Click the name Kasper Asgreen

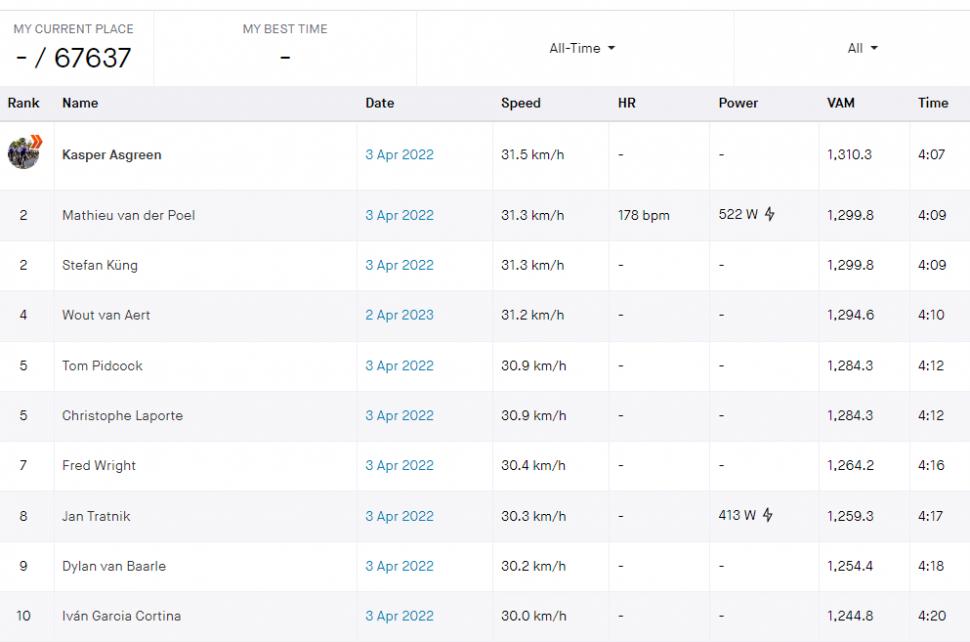point(111,155)
